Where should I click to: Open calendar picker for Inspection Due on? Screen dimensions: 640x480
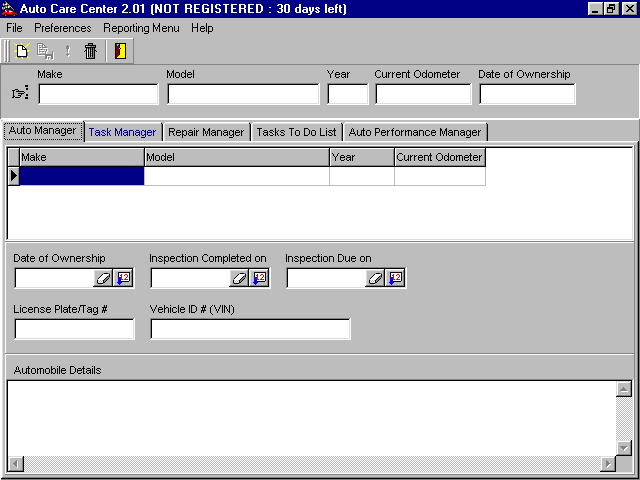point(395,279)
